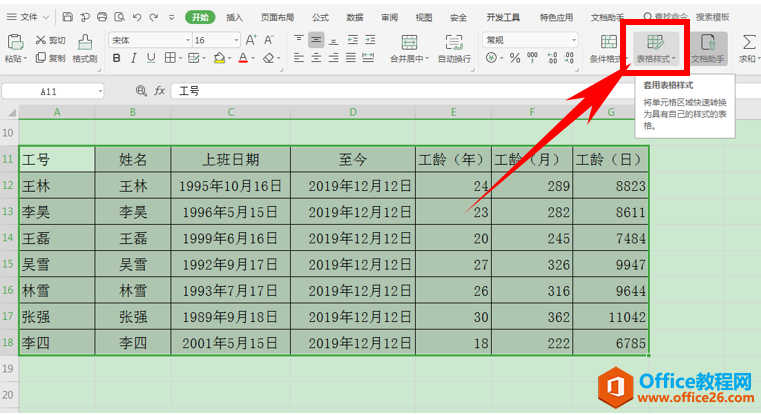Click the decrease decimal places icon
The width and height of the screenshot is (761, 415).
569,58
